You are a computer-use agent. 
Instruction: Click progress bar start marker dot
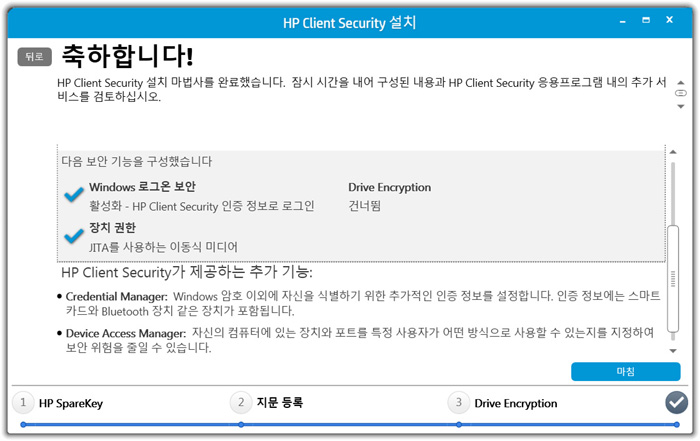[x=23, y=424]
